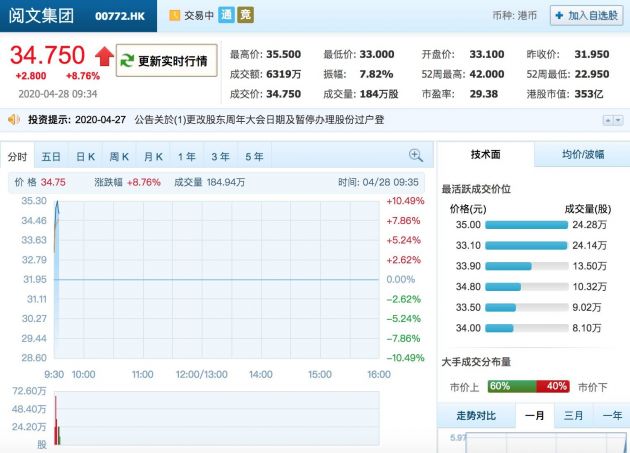Viewport: 630px width, 453px height.
Task: Click the 成交量 value 184万股
Action: coord(379,94)
